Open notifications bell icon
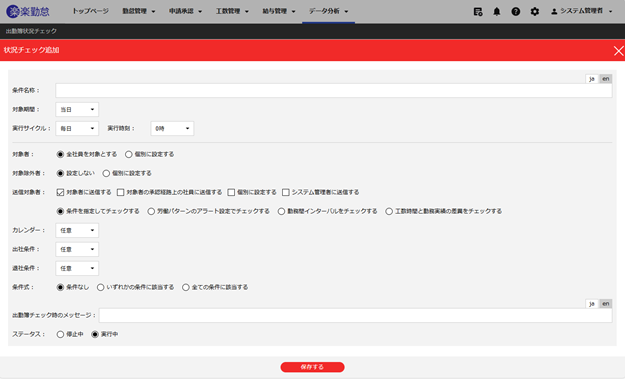 pyautogui.click(x=497, y=12)
